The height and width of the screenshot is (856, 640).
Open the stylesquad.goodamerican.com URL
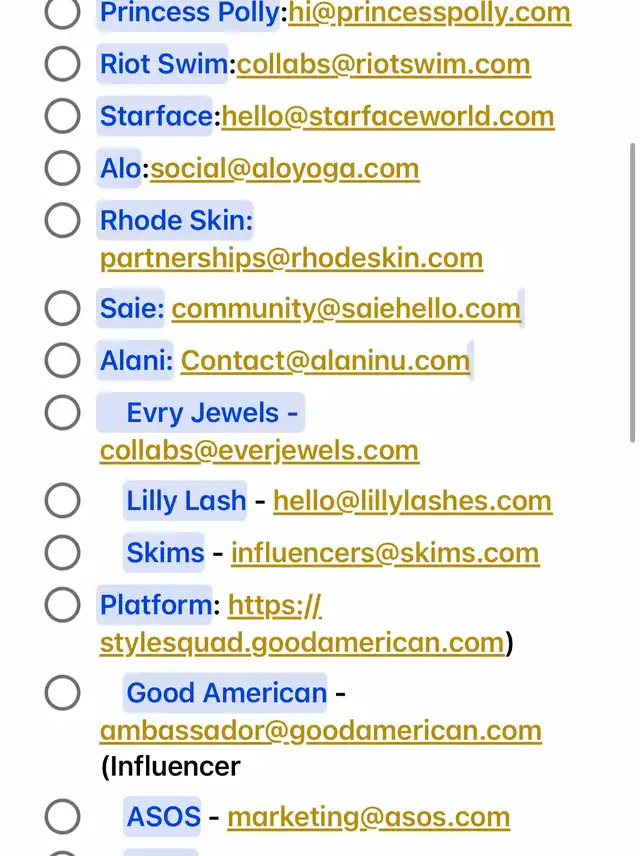click(x=301, y=642)
